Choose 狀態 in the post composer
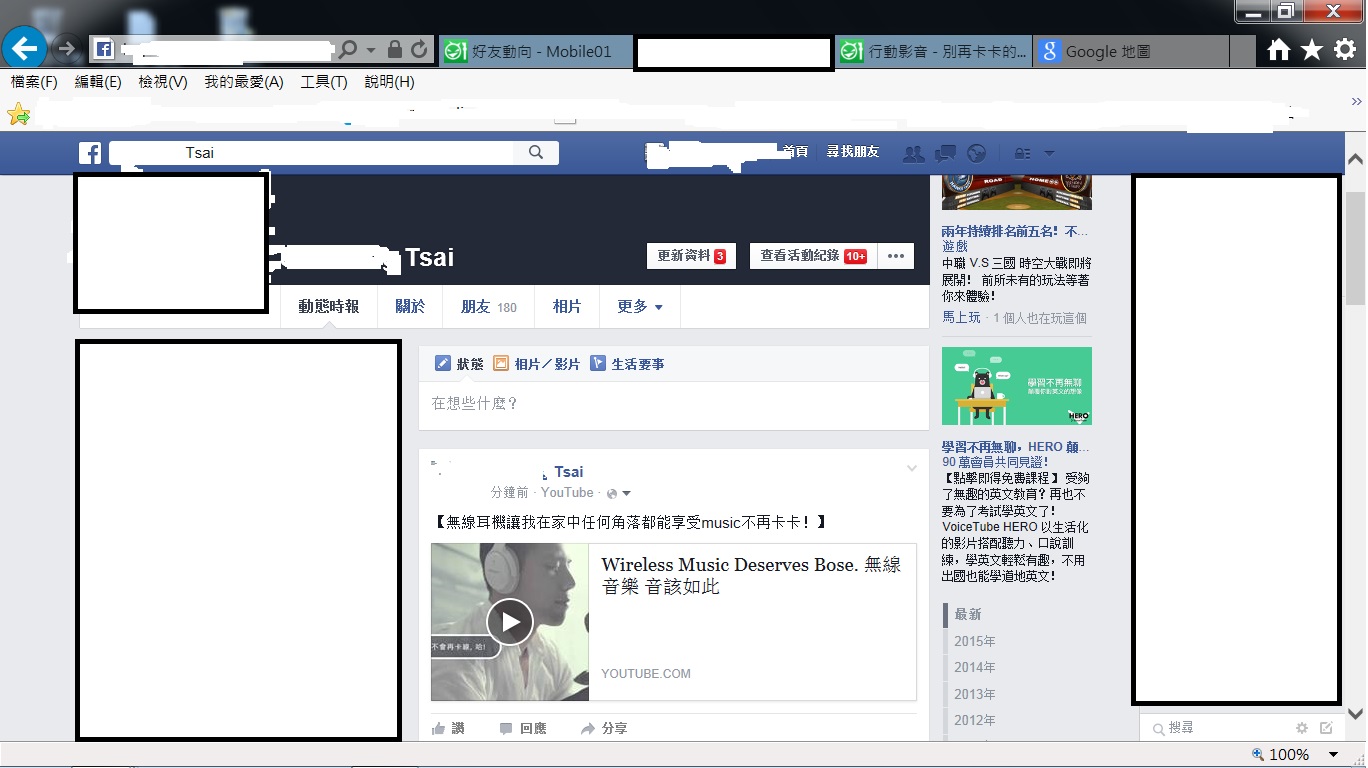This screenshot has height=768, width=1368. click(x=460, y=364)
